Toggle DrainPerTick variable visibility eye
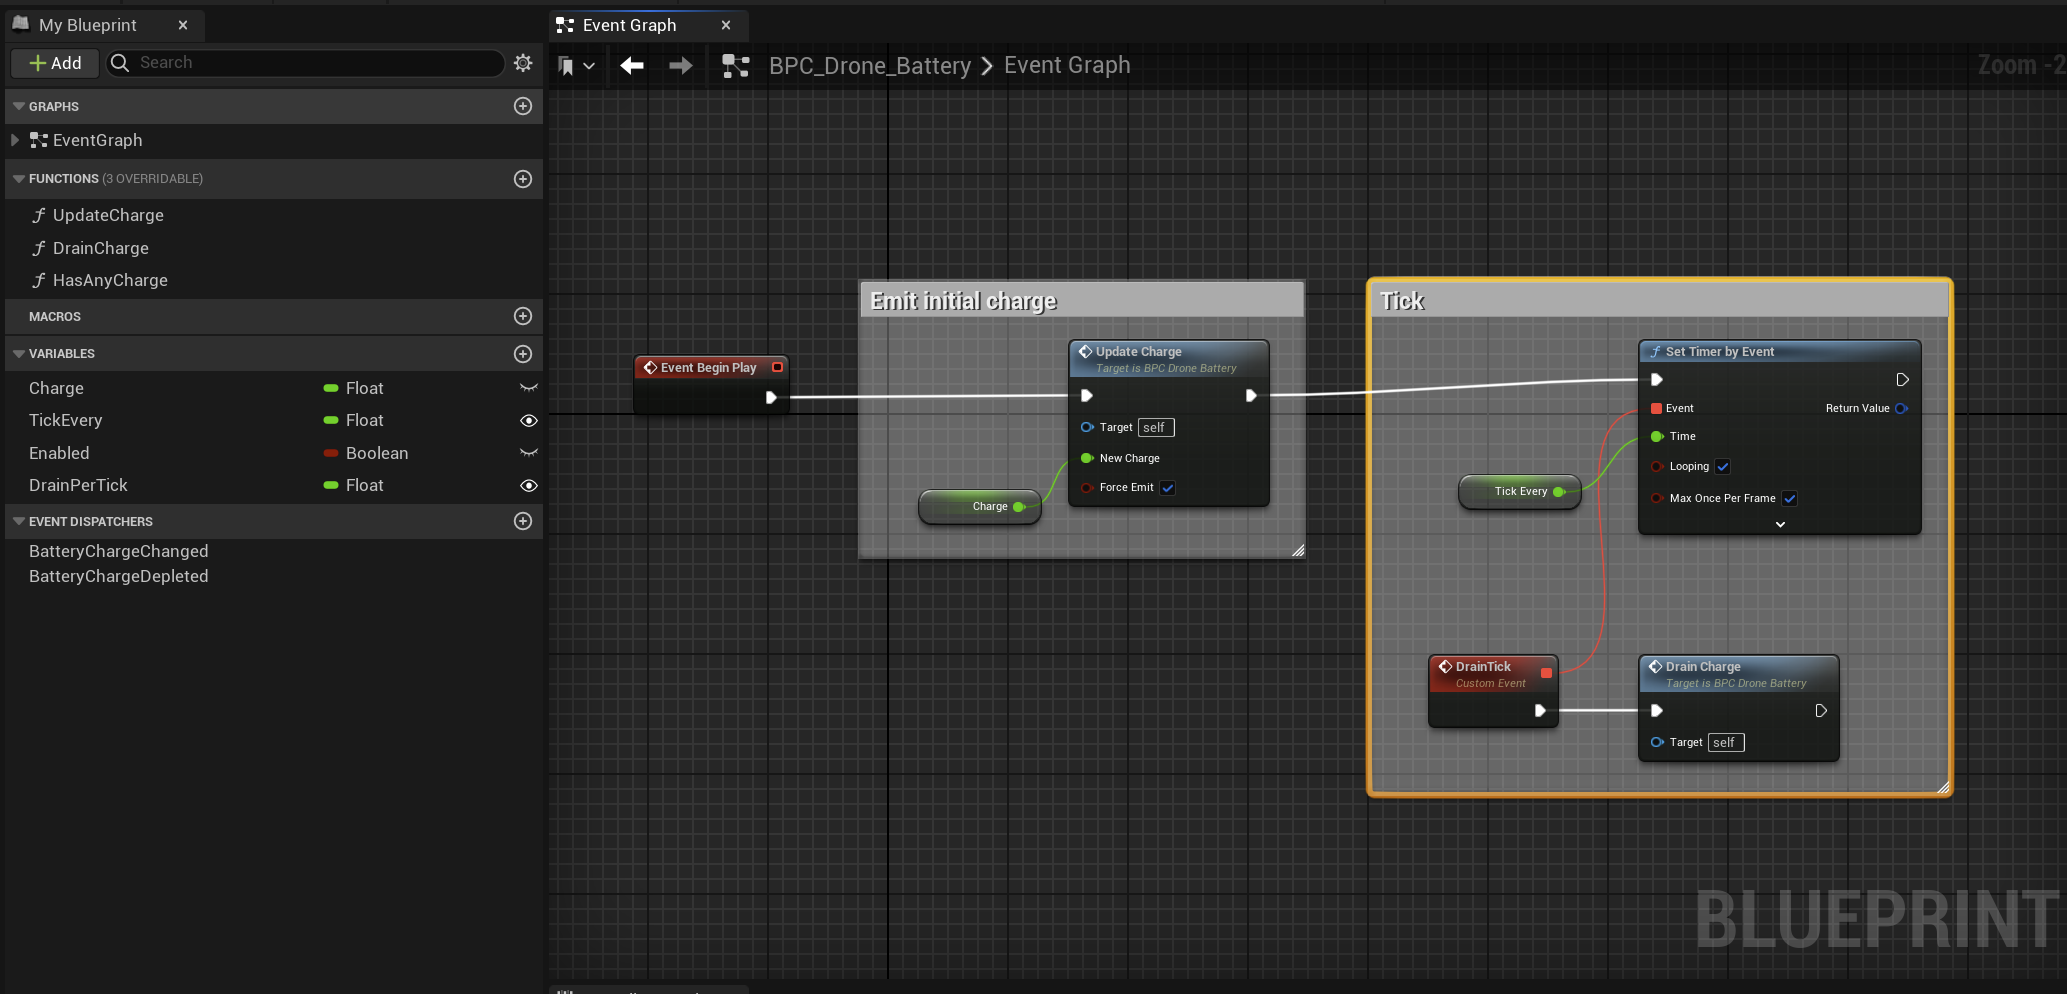Screen dimensions: 2067x994 [529, 485]
